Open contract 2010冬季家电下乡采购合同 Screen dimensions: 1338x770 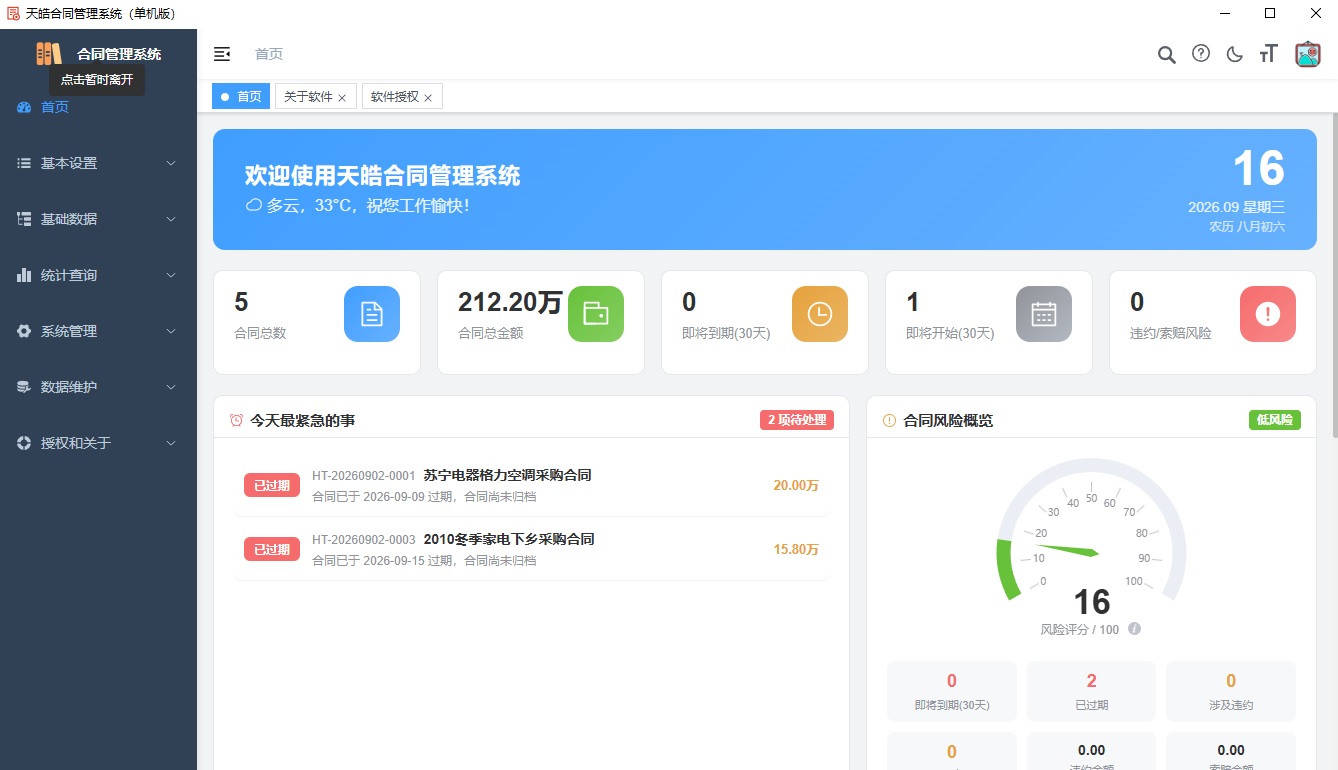coord(509,539)
